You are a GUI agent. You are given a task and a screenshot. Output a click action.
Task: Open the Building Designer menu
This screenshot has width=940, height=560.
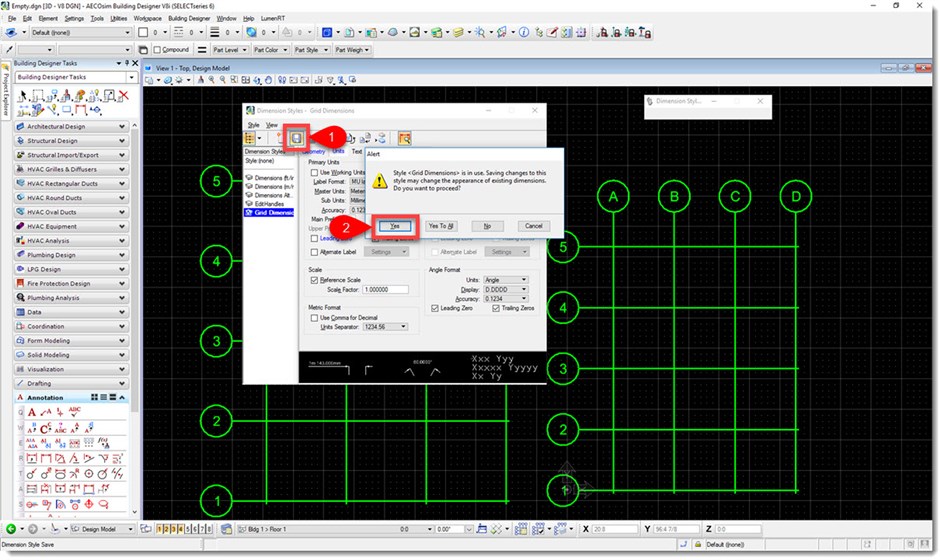189,19
